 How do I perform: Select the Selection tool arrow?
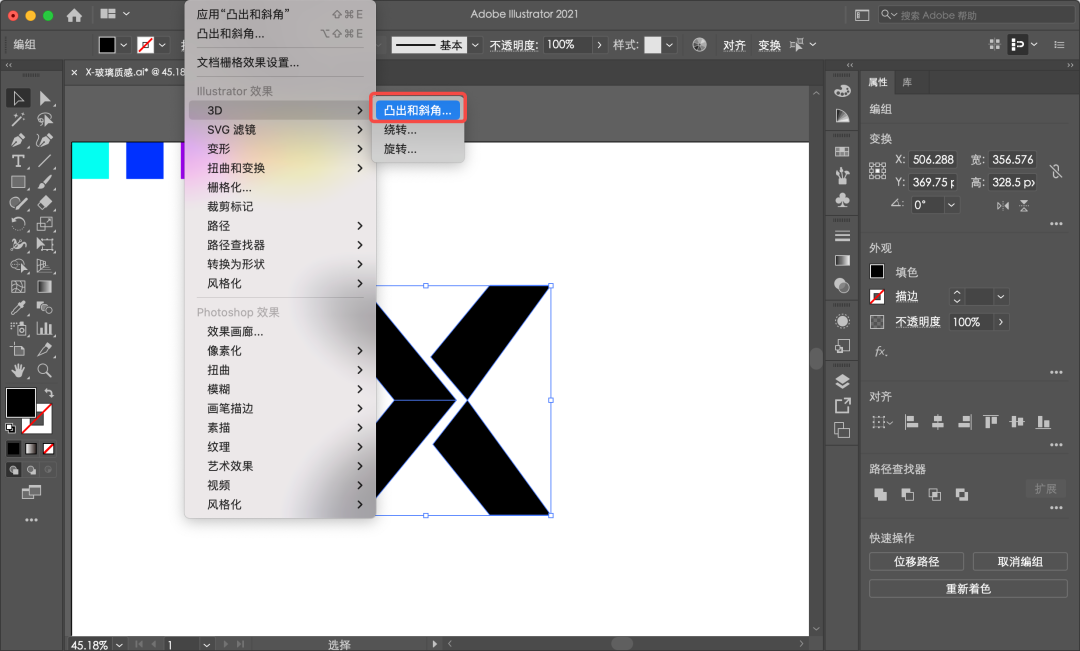[x=18, y=99]
